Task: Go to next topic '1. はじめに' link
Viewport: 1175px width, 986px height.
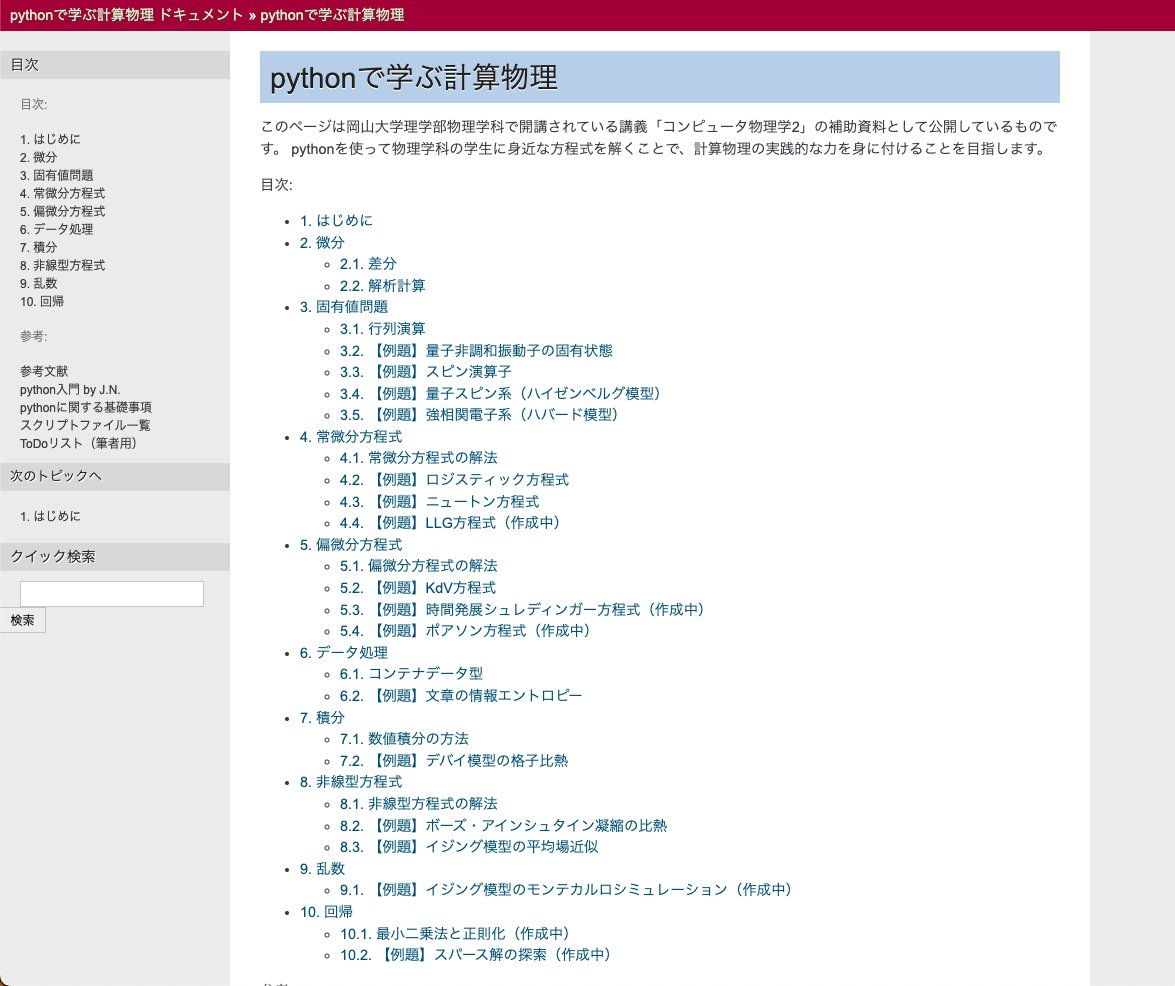Action: coord(50,516)
